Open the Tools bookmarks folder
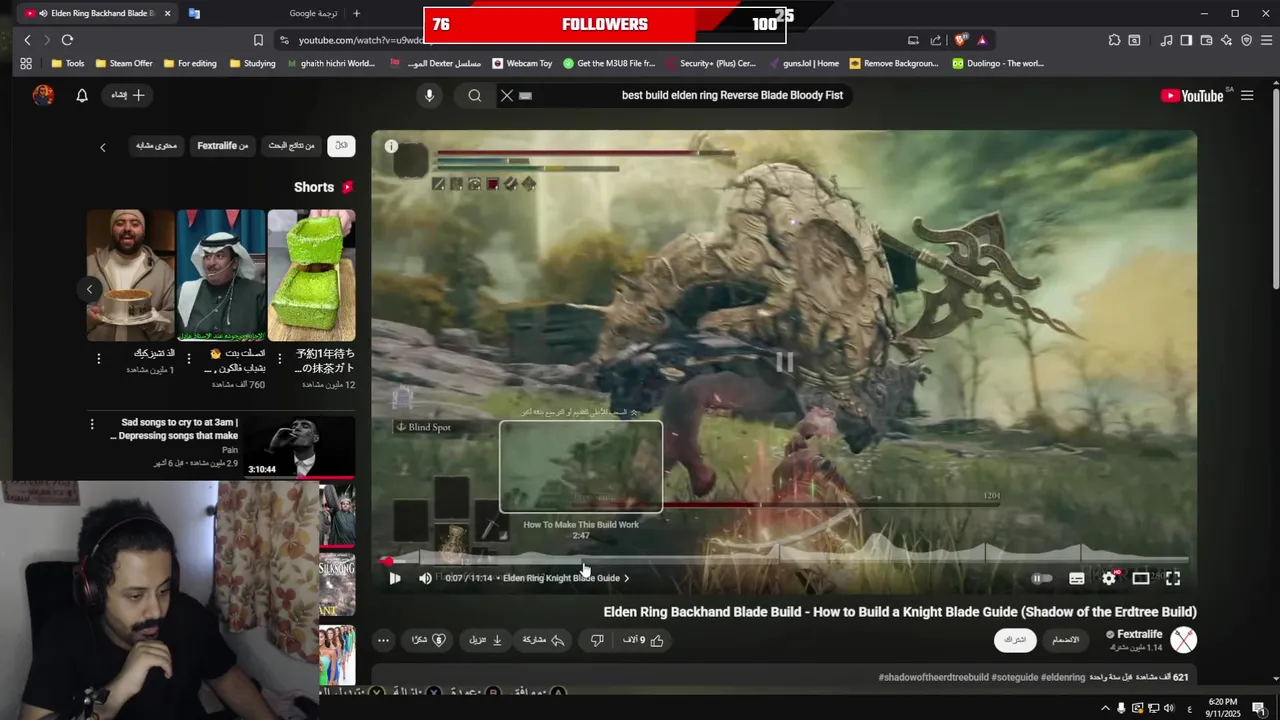Viewport: 1280px width, 720px height. pos(66,63)
